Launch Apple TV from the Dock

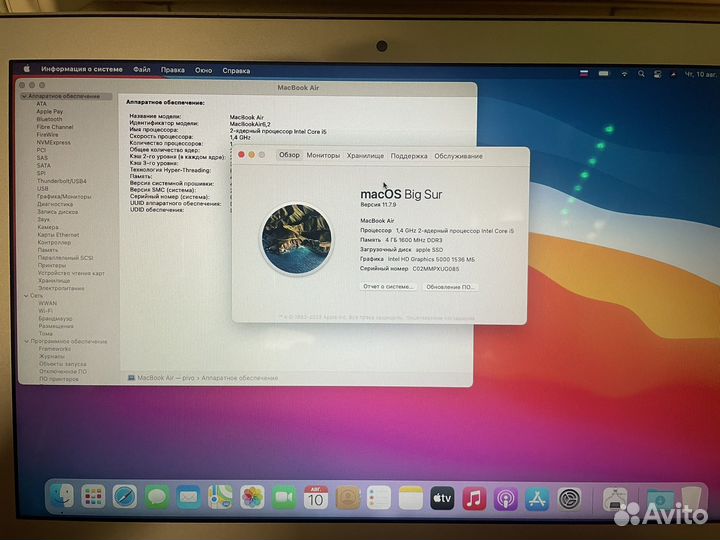pos(442,499)
